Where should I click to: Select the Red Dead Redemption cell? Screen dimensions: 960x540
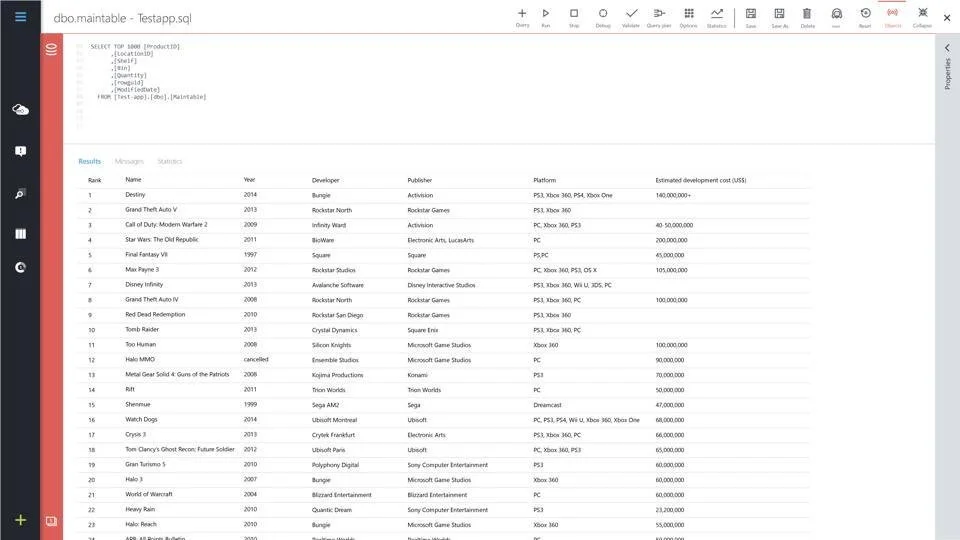tap(155, 315)
